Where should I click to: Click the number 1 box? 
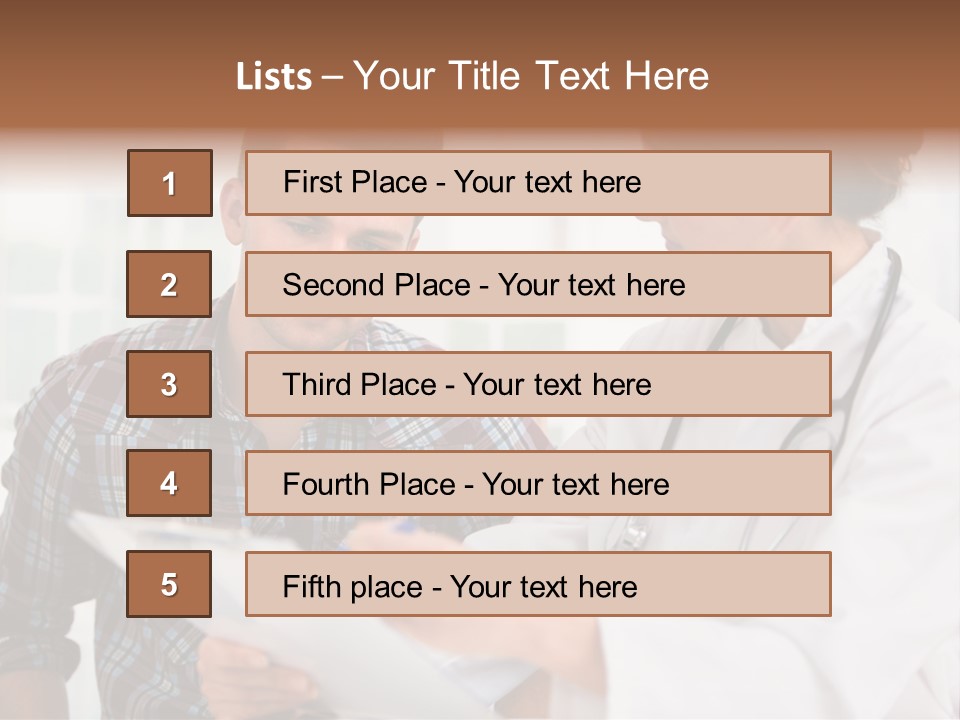pyautogui.click(x=170, y=183)
